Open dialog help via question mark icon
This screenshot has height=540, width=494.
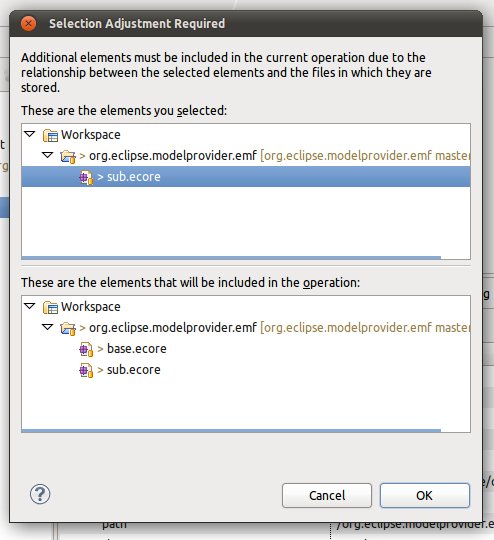click(40, 494)
